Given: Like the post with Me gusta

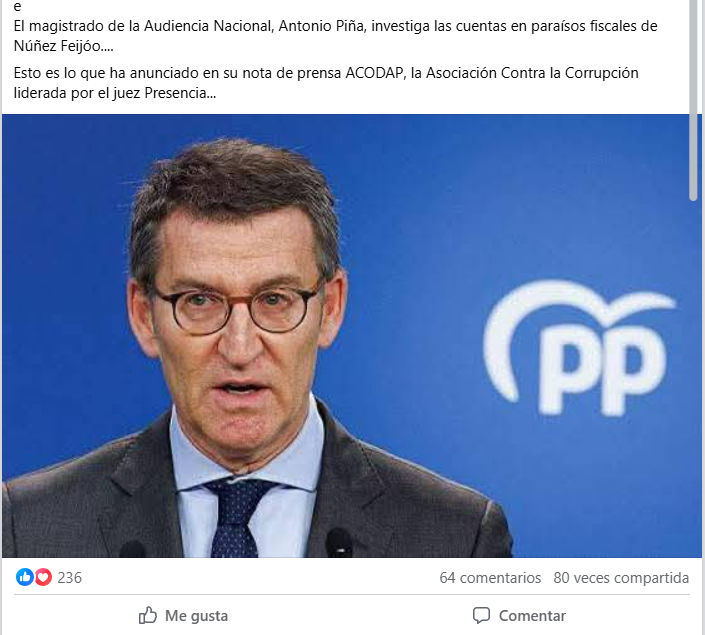Looking at the screenshot, I should point(183,615).
